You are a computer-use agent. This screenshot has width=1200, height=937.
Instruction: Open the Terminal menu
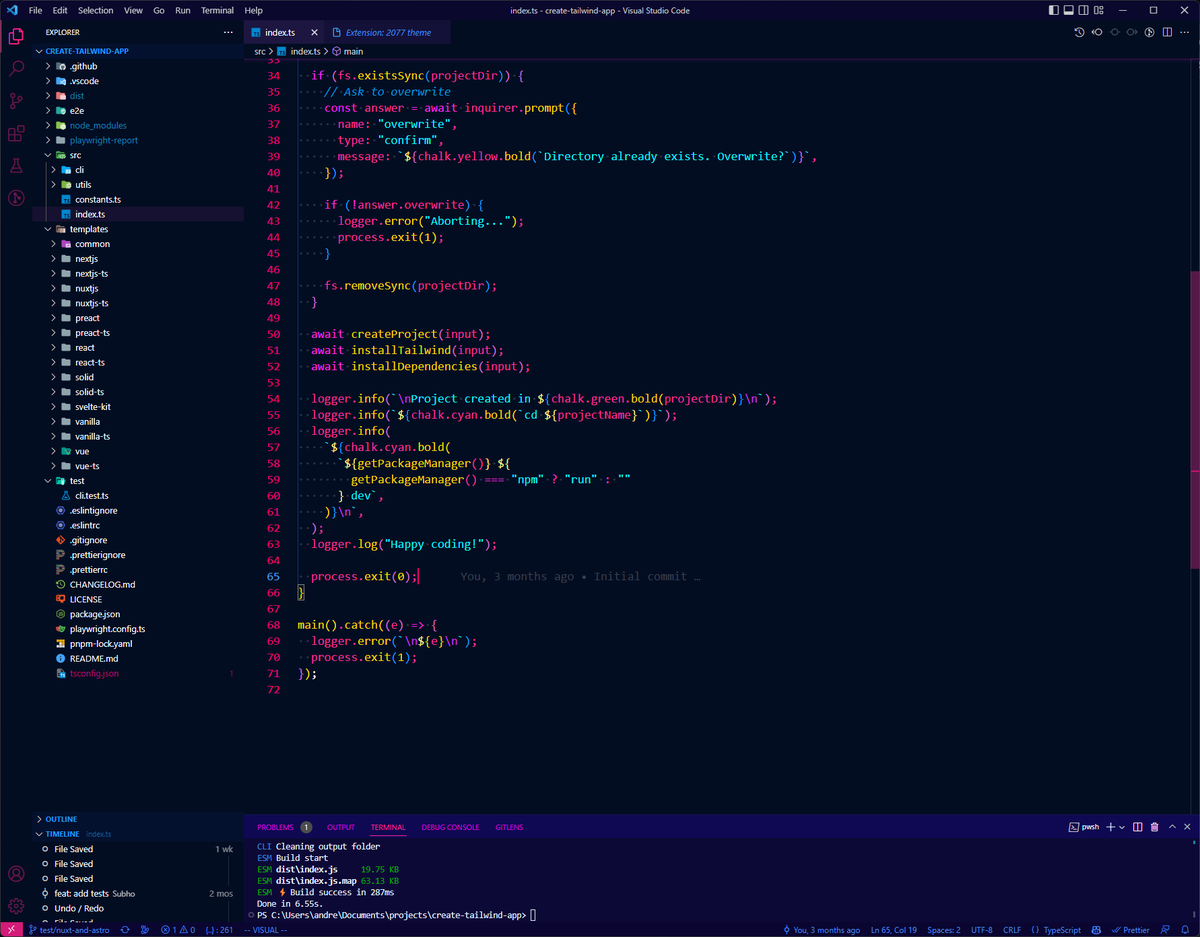217,10
